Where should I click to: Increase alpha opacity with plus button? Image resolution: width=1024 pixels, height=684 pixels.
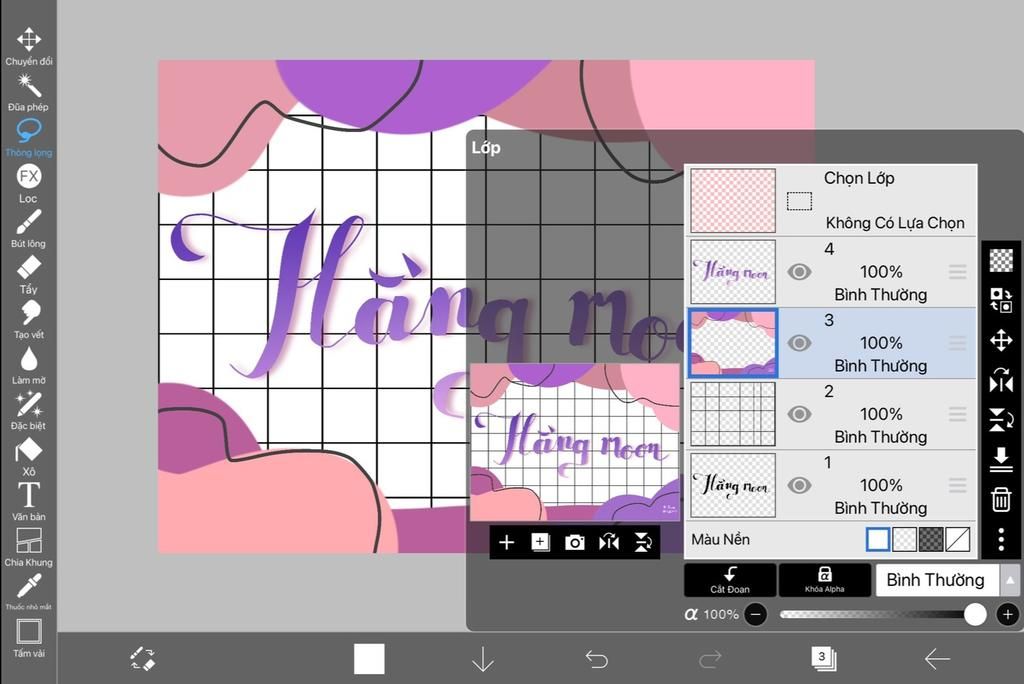coord(1008,615)
